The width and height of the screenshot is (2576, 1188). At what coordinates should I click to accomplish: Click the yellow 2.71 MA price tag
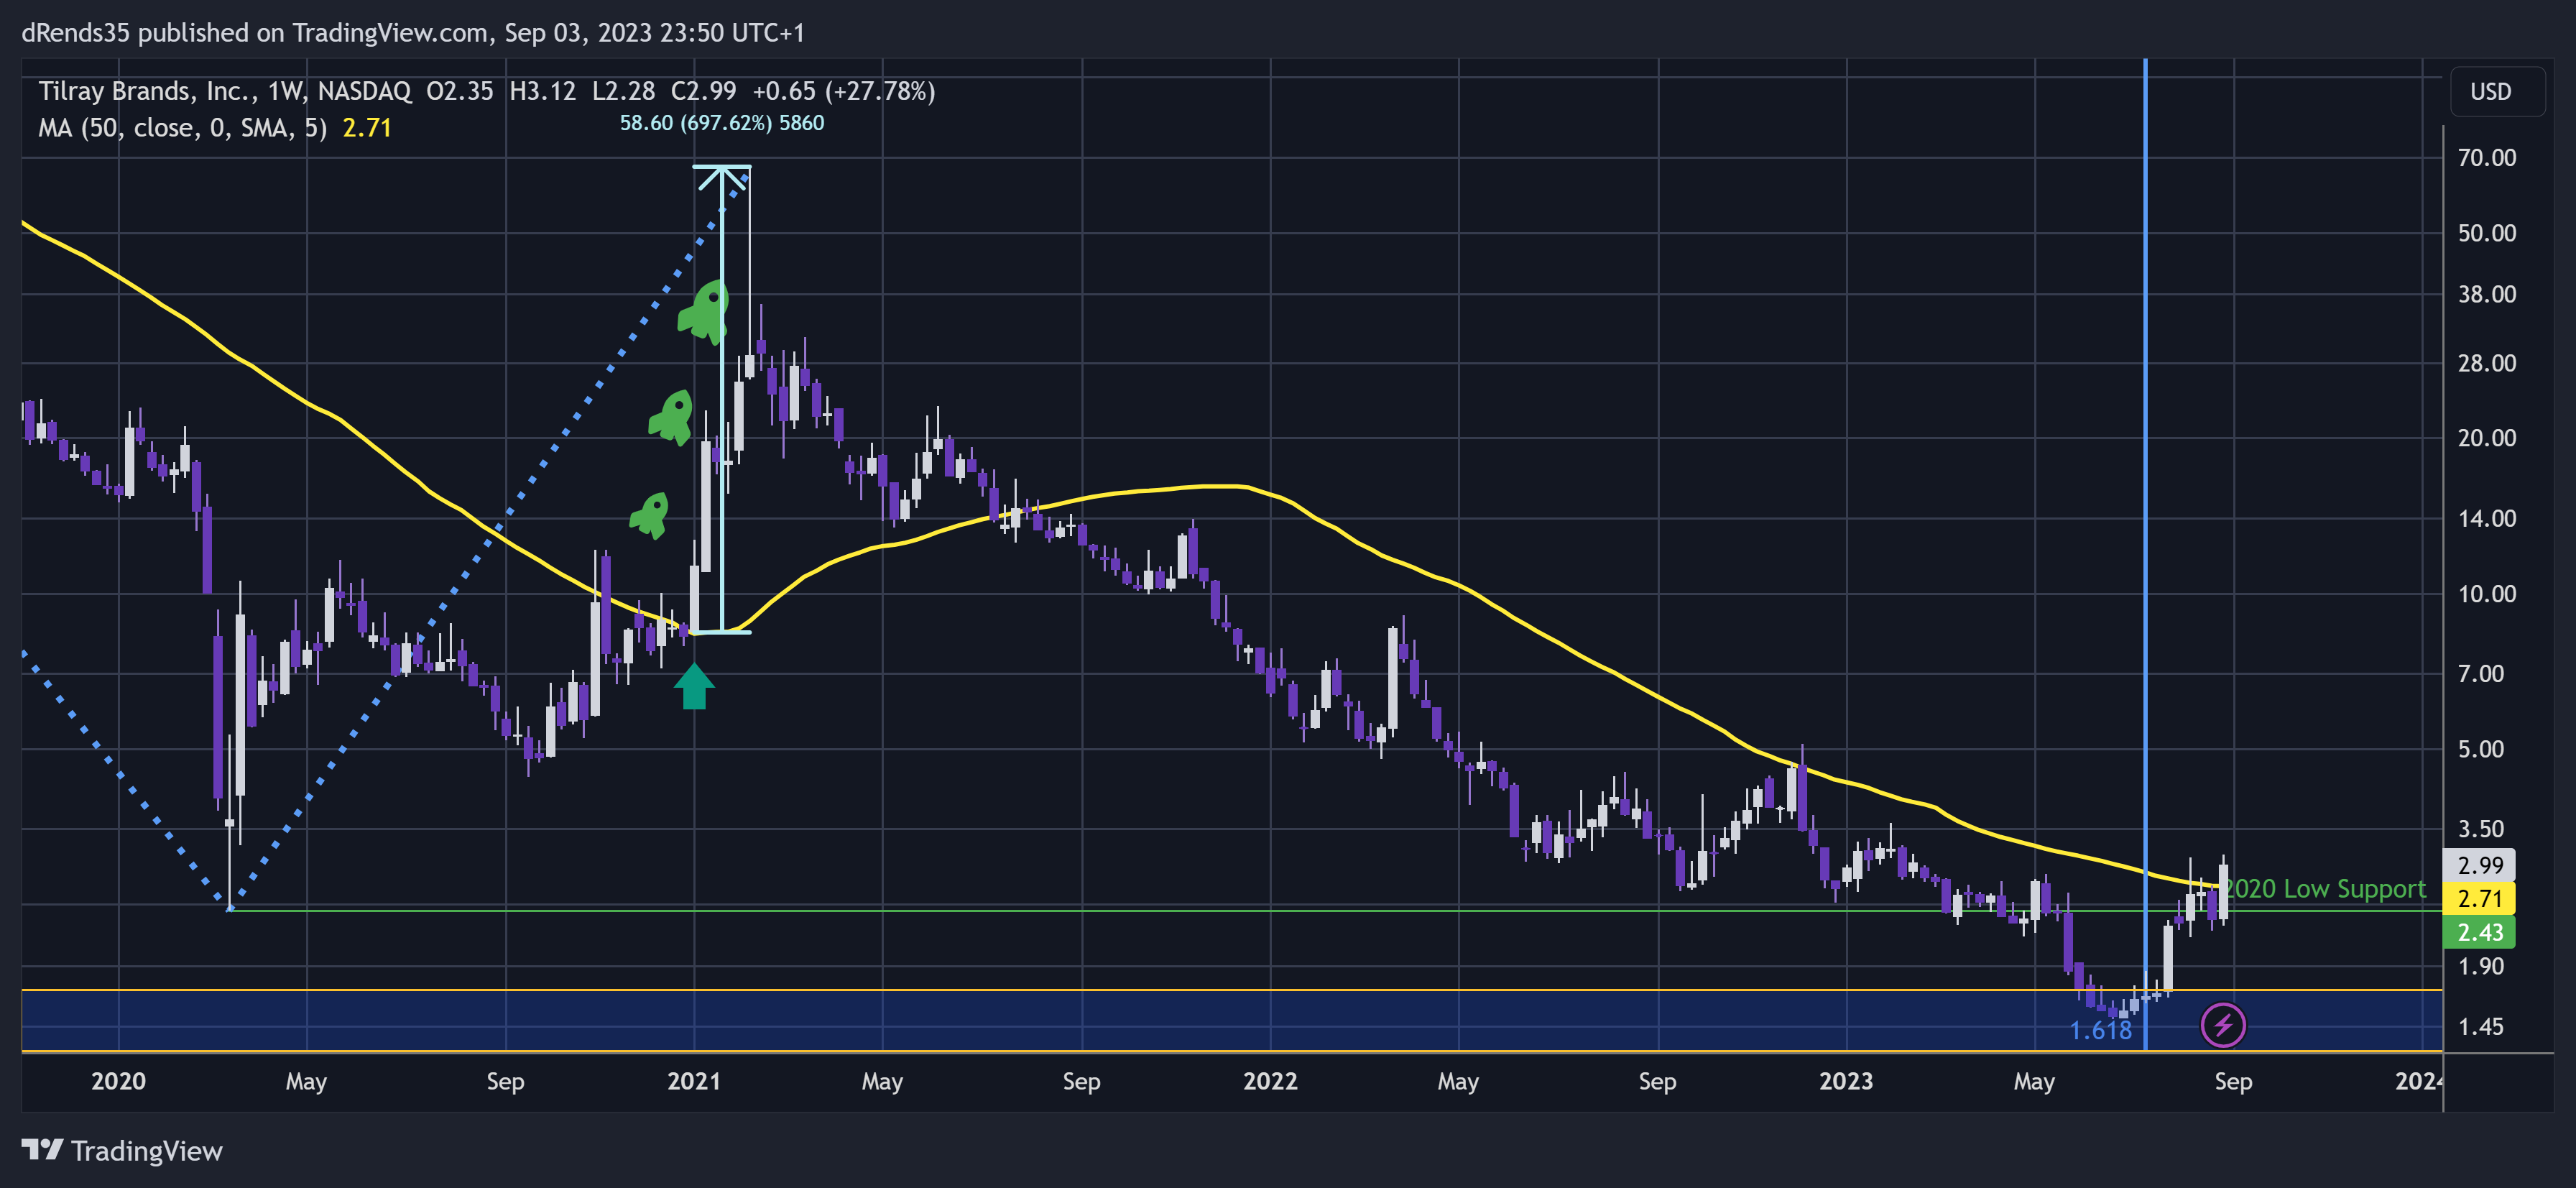coord(2479,898)
